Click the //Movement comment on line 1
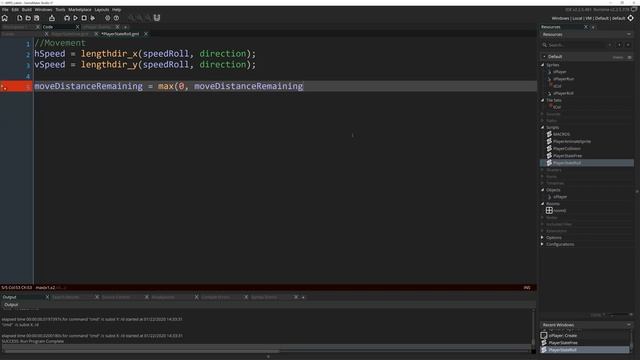Viewport: 640px width, 360px height. 60,43
